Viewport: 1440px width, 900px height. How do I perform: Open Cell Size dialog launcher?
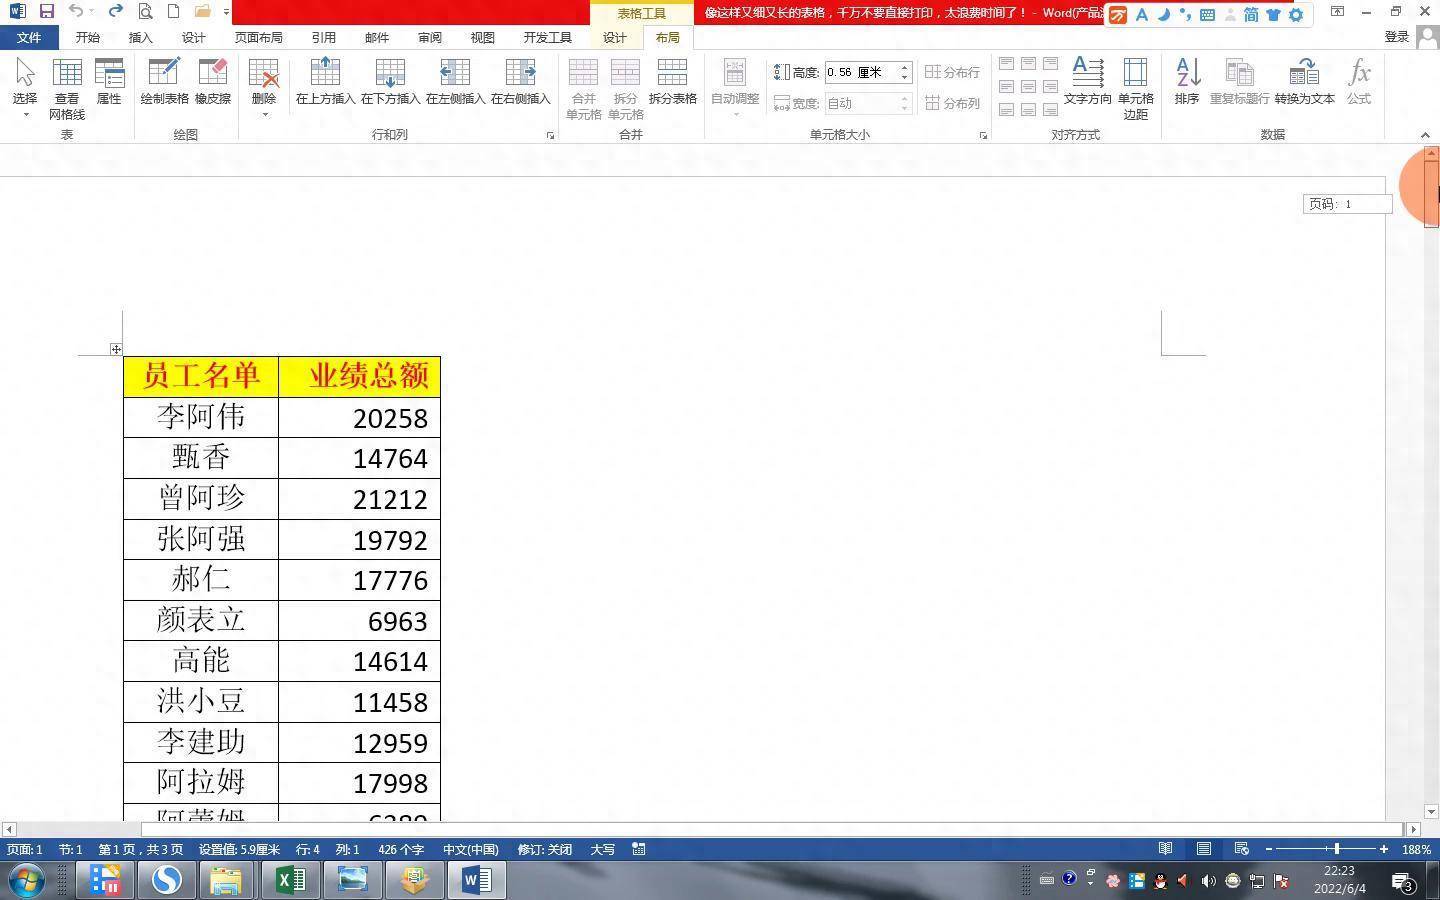tap(983, 135)
